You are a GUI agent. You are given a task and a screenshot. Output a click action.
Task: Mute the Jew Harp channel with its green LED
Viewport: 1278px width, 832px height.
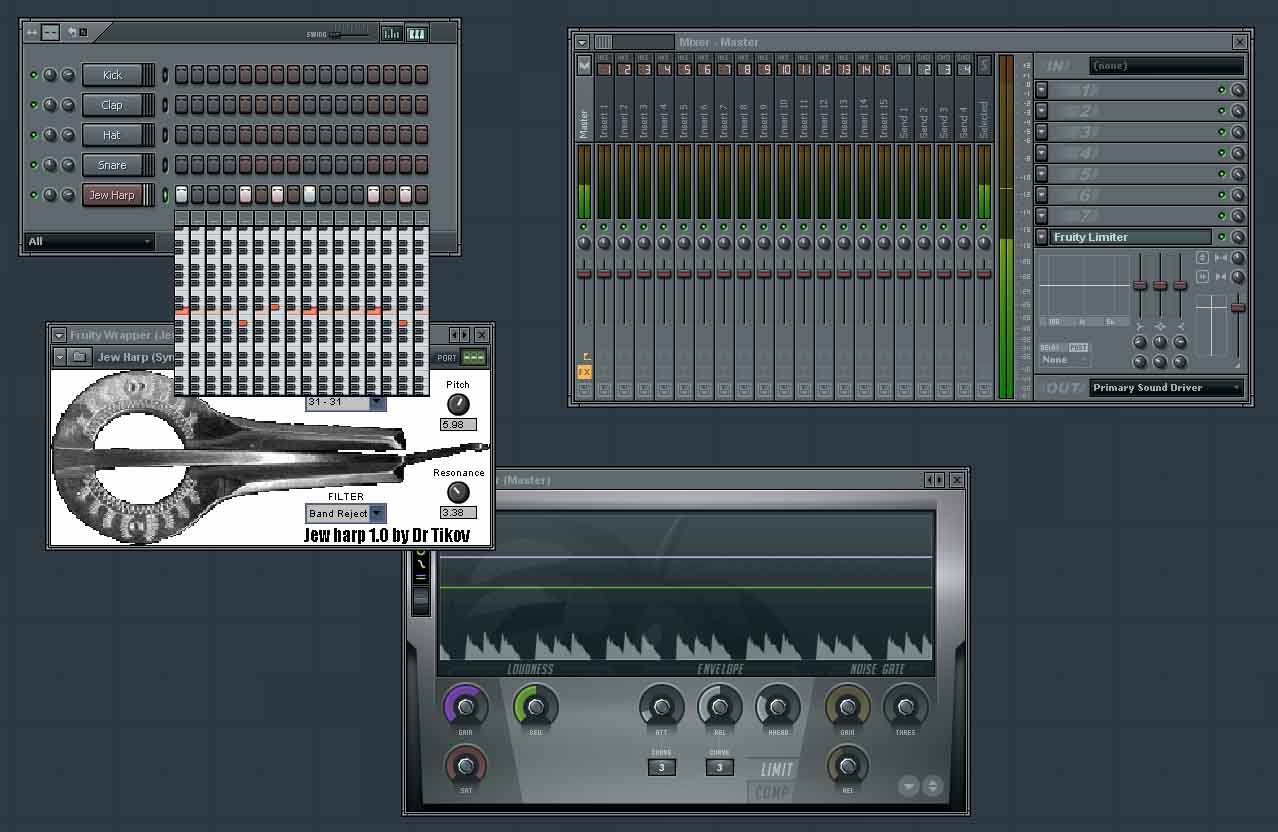[x=33, y=195]
